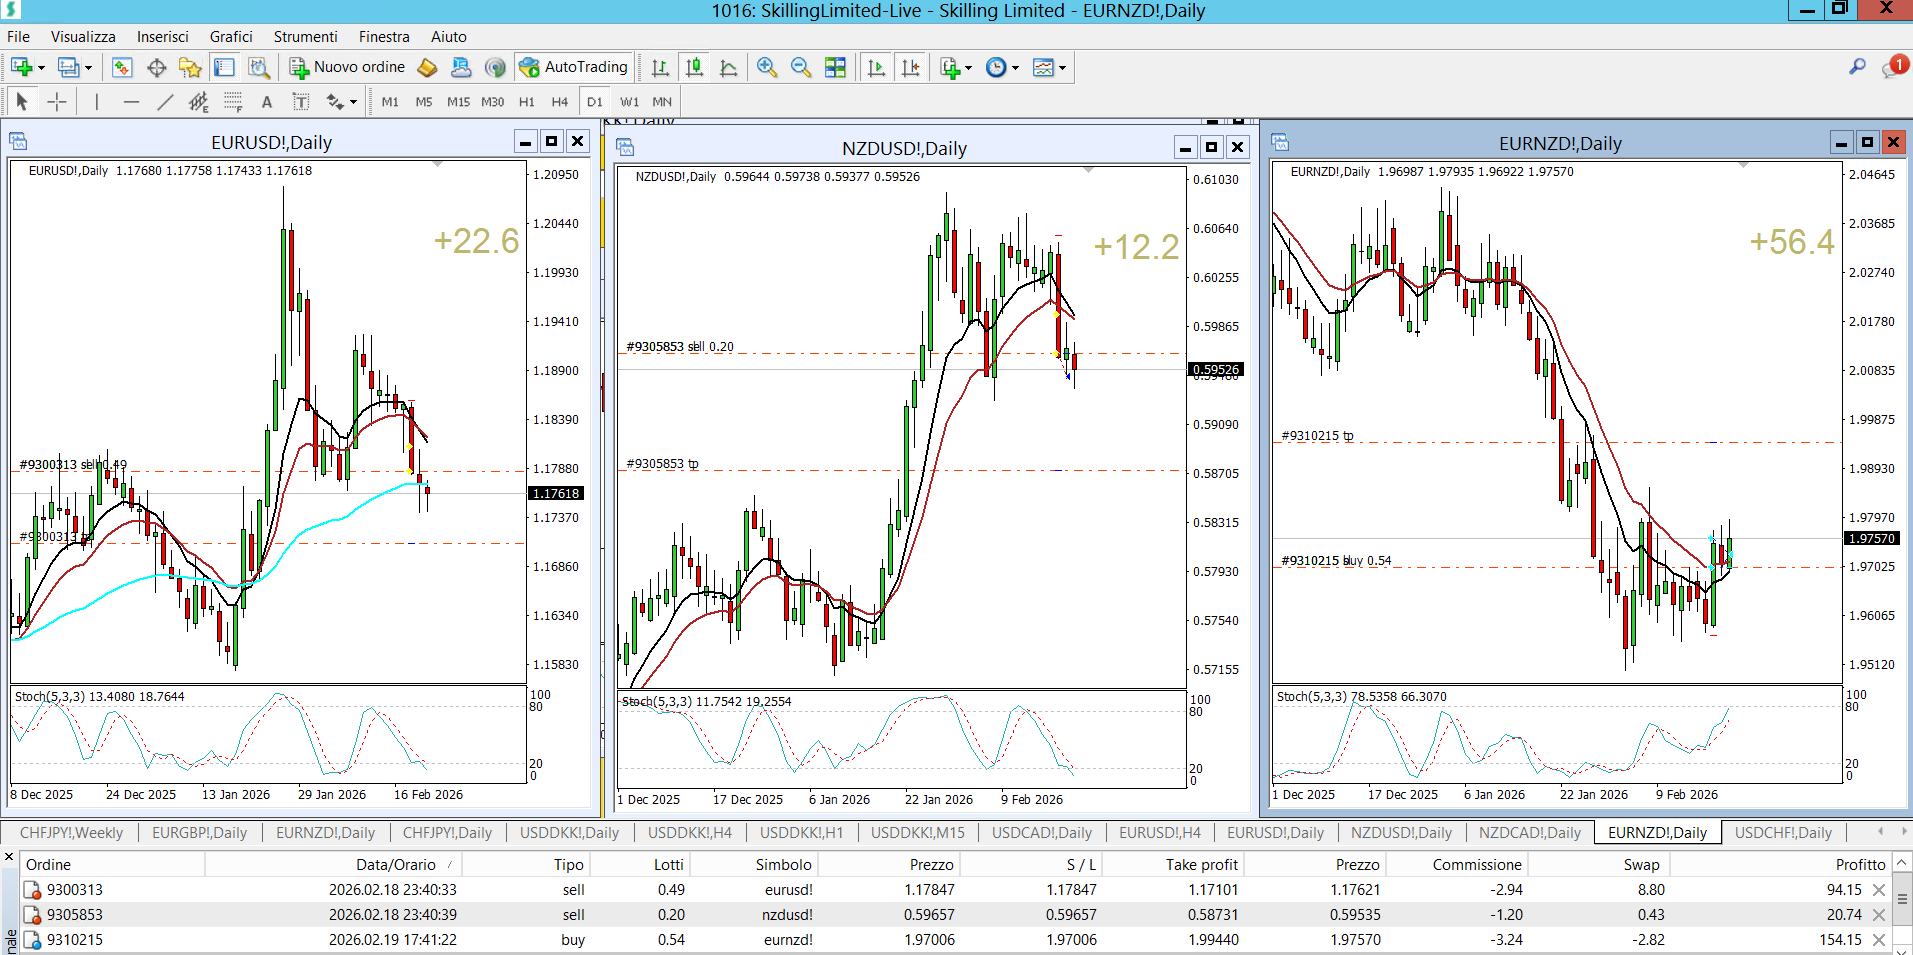Zoom in on the chart
1913x955 pixels.
click(x=767, y=67)
